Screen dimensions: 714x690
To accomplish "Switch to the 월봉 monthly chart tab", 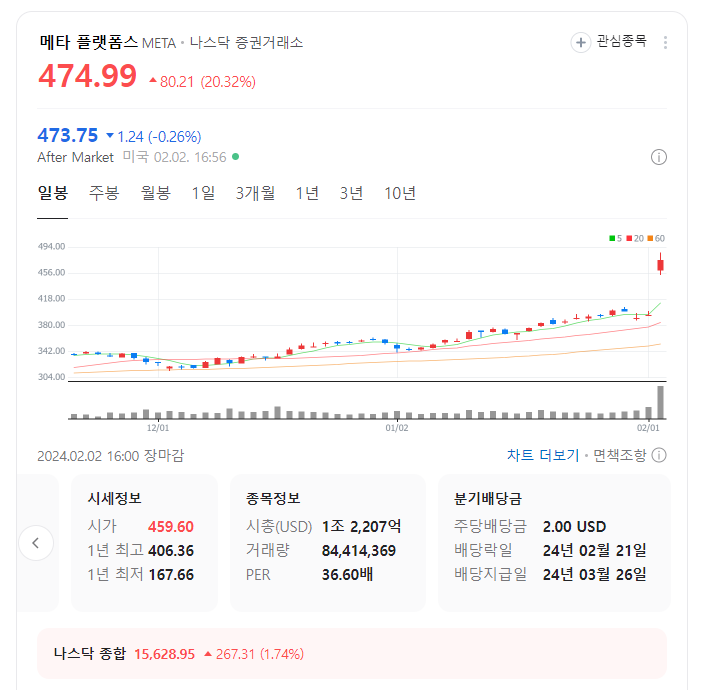I will pos(156,193).
